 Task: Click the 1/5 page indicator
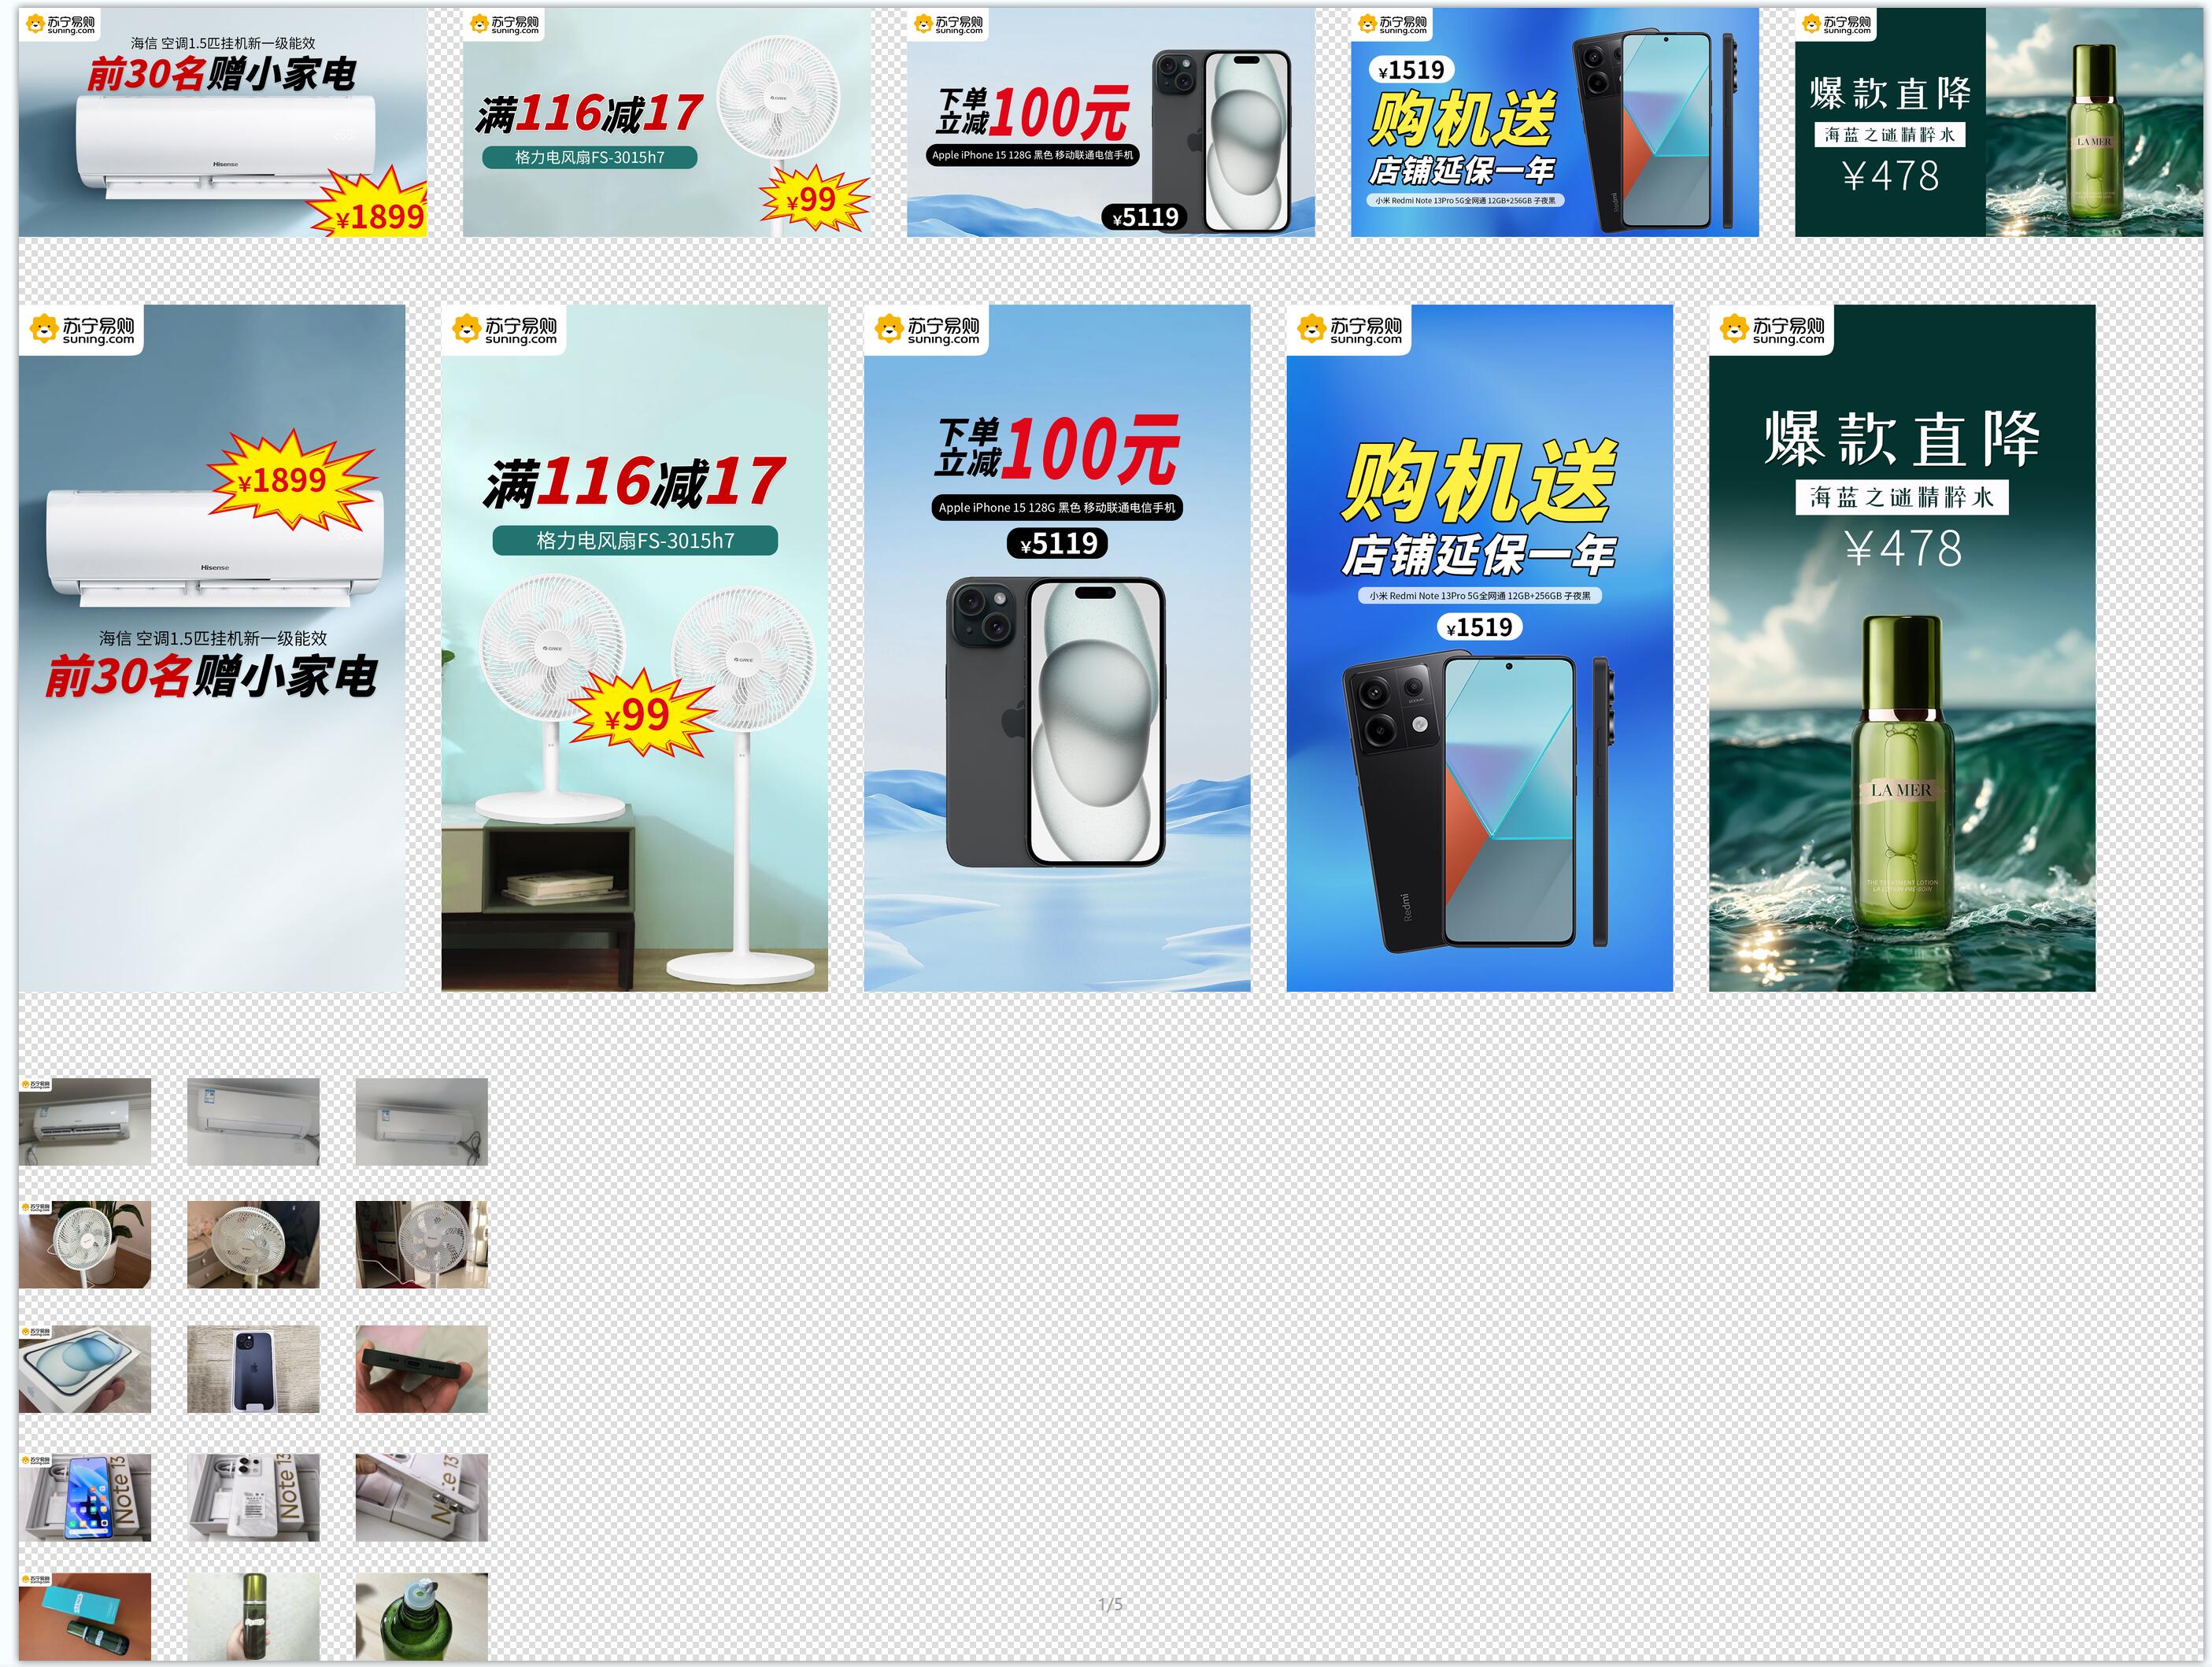click(1110, 1605)
